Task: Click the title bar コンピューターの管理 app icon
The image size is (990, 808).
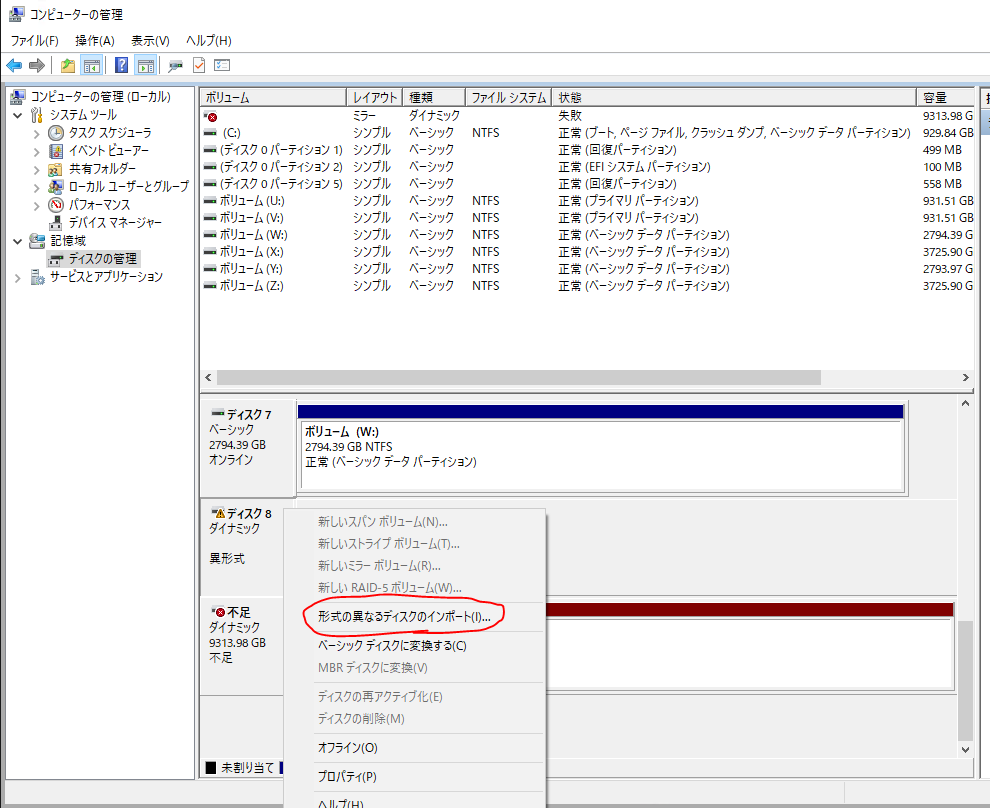Action: (17, 14)
